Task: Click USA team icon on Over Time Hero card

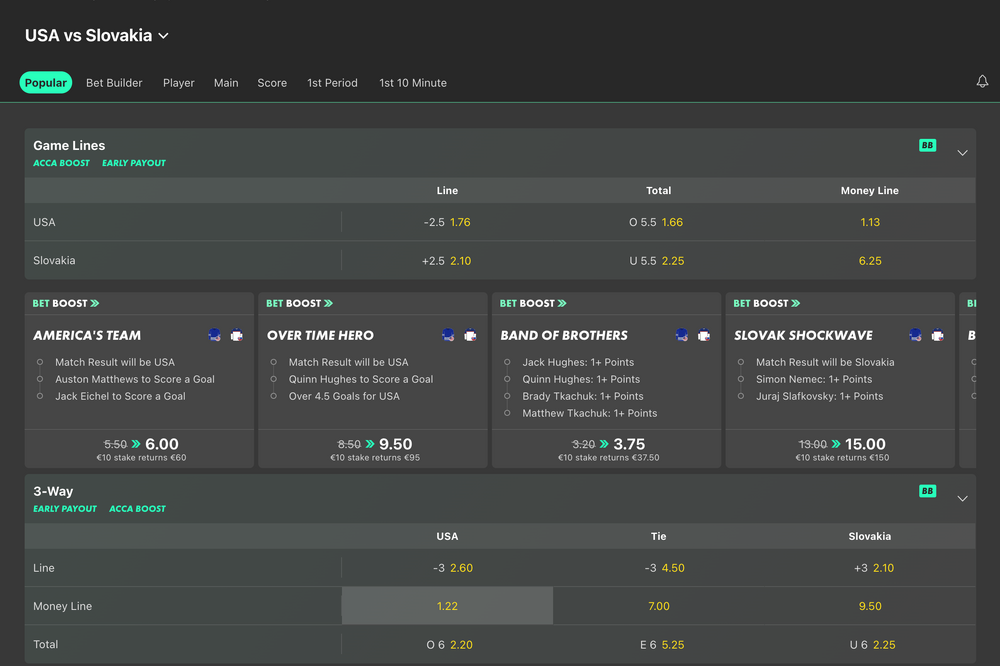Action: pyautogui.click(x=448, y=335)
